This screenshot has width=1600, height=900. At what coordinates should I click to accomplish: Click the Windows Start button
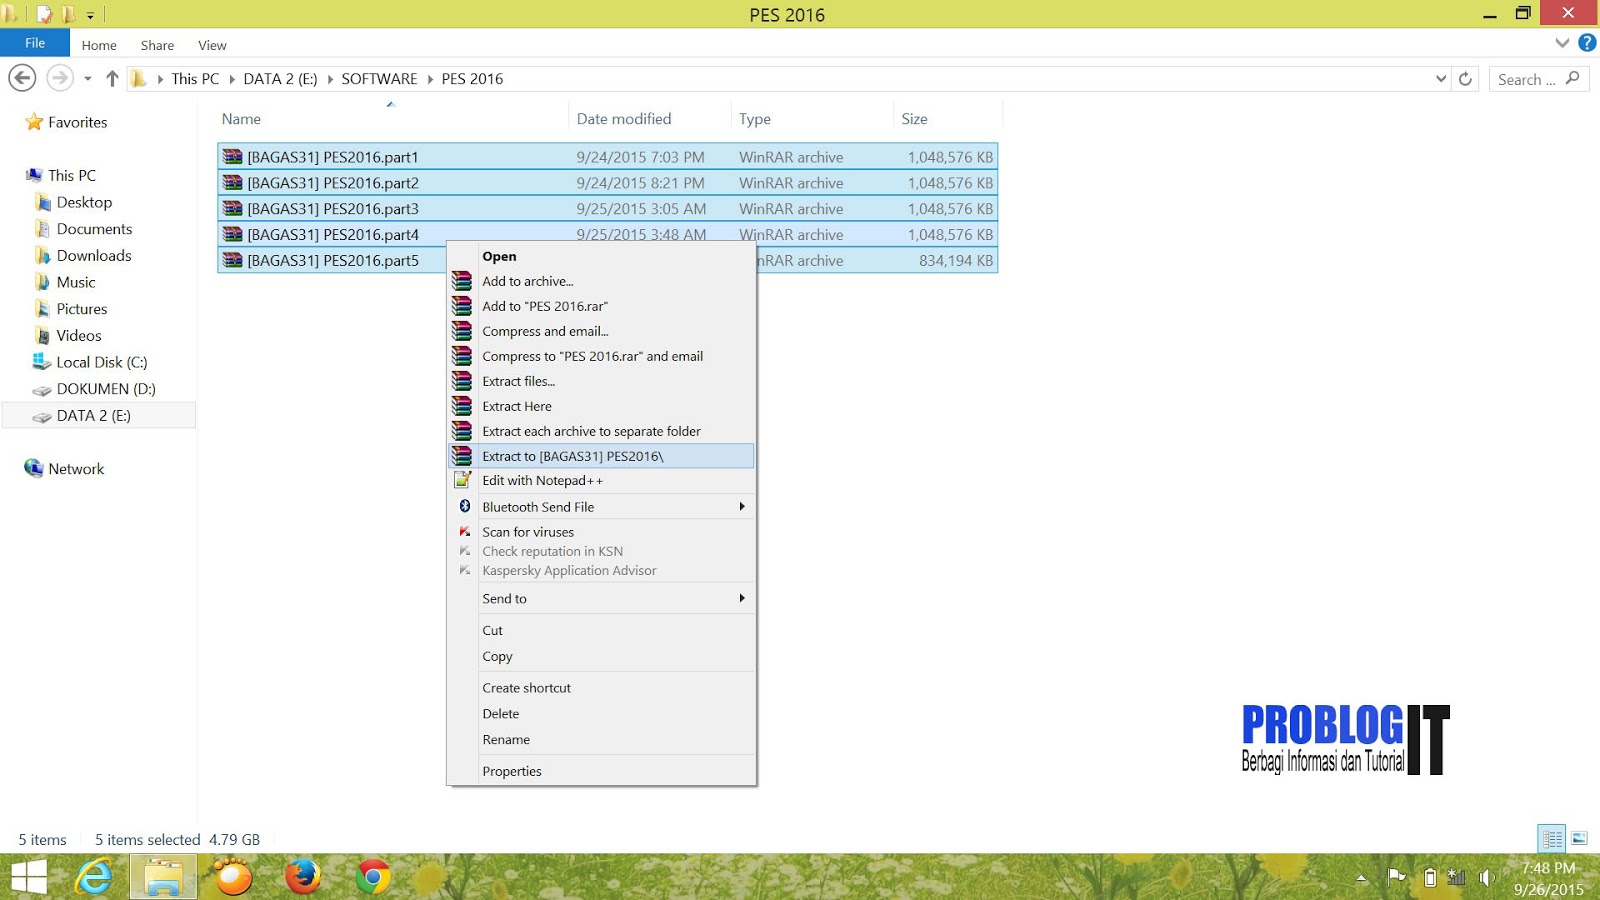(x=29, y=878)
